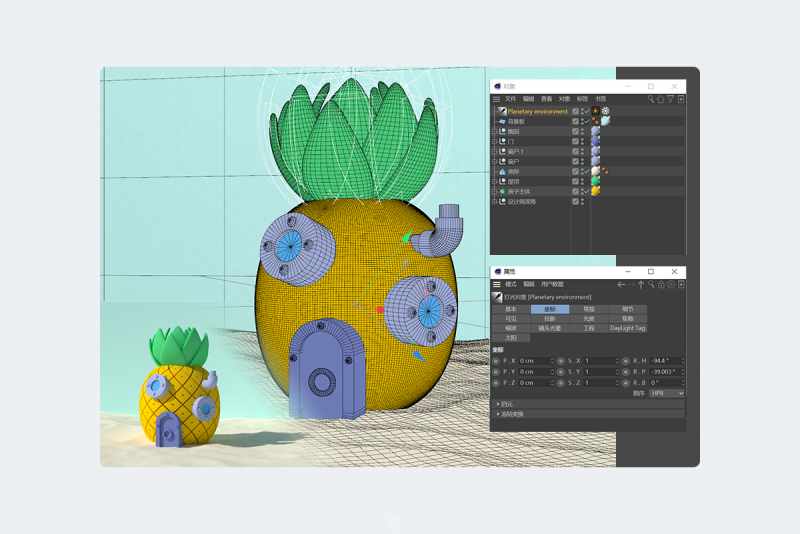Click the yellow material swatch on 房子主体 row
The height and width of the screenshot is (534, 800).
point(595,192)
